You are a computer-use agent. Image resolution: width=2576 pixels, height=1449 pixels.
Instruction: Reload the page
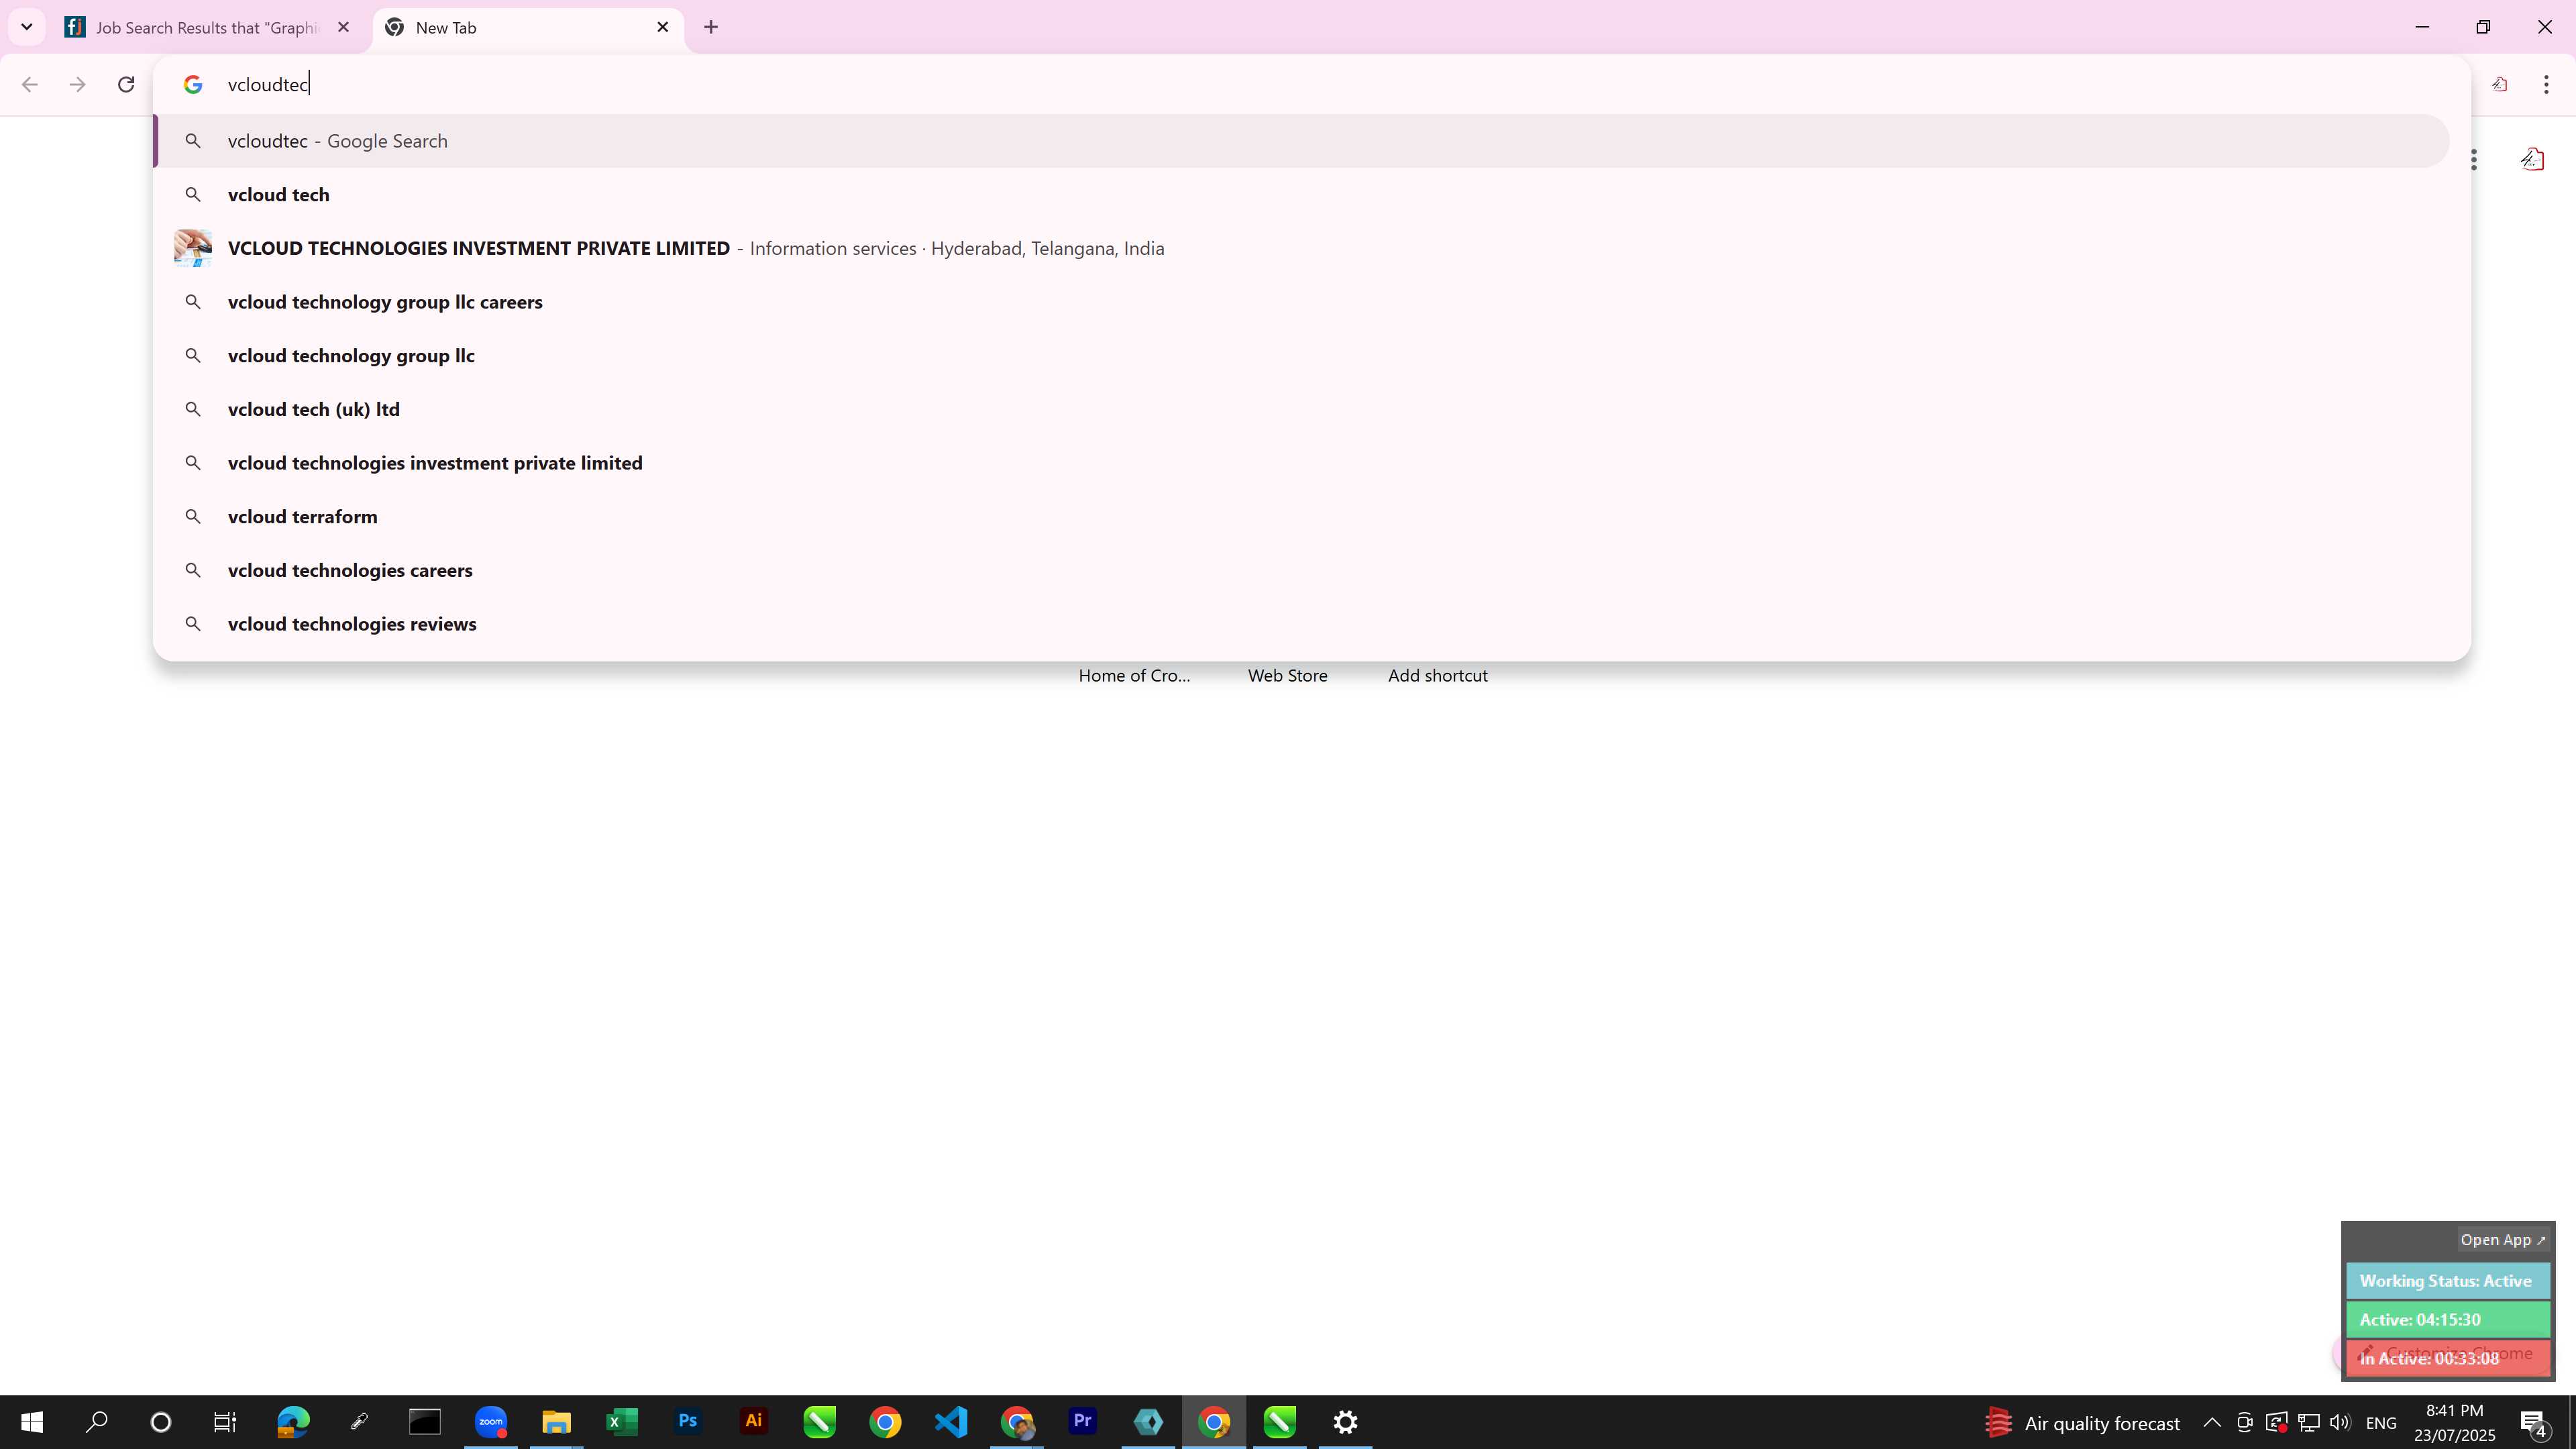point(126,84)
